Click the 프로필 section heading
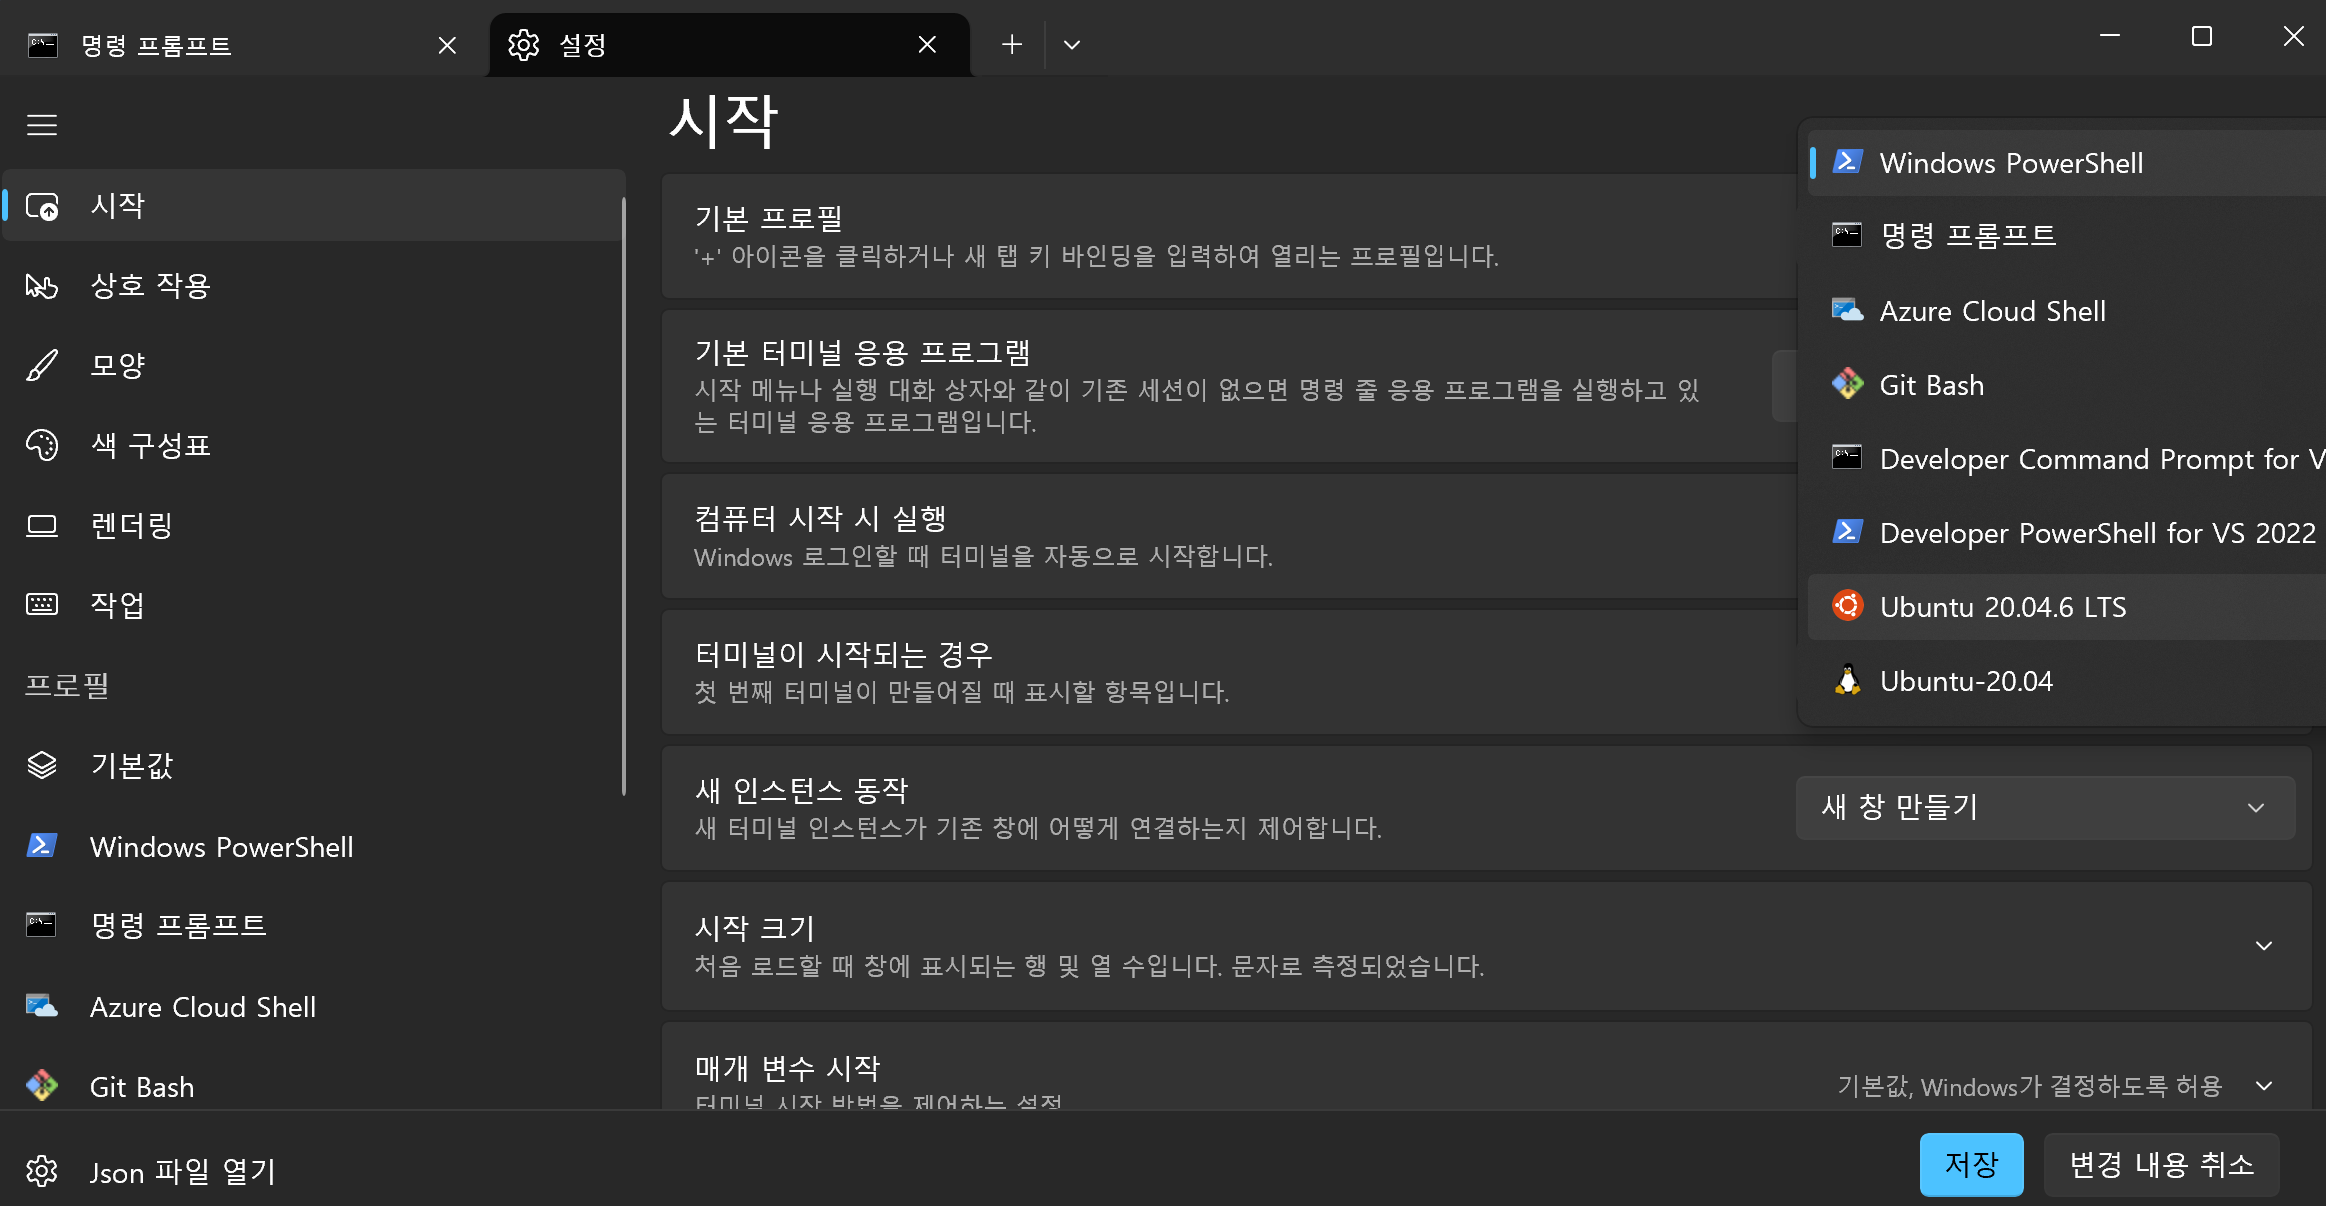Image resolution: width=2326 pixels, height=1206 pixels. [67, 685]
